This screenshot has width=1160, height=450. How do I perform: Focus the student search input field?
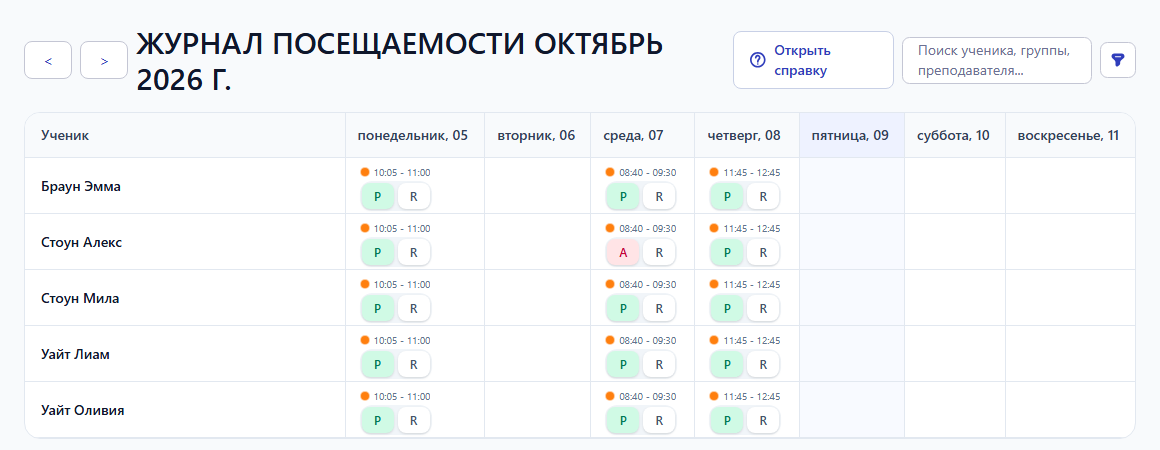click(x=997, y=61)
